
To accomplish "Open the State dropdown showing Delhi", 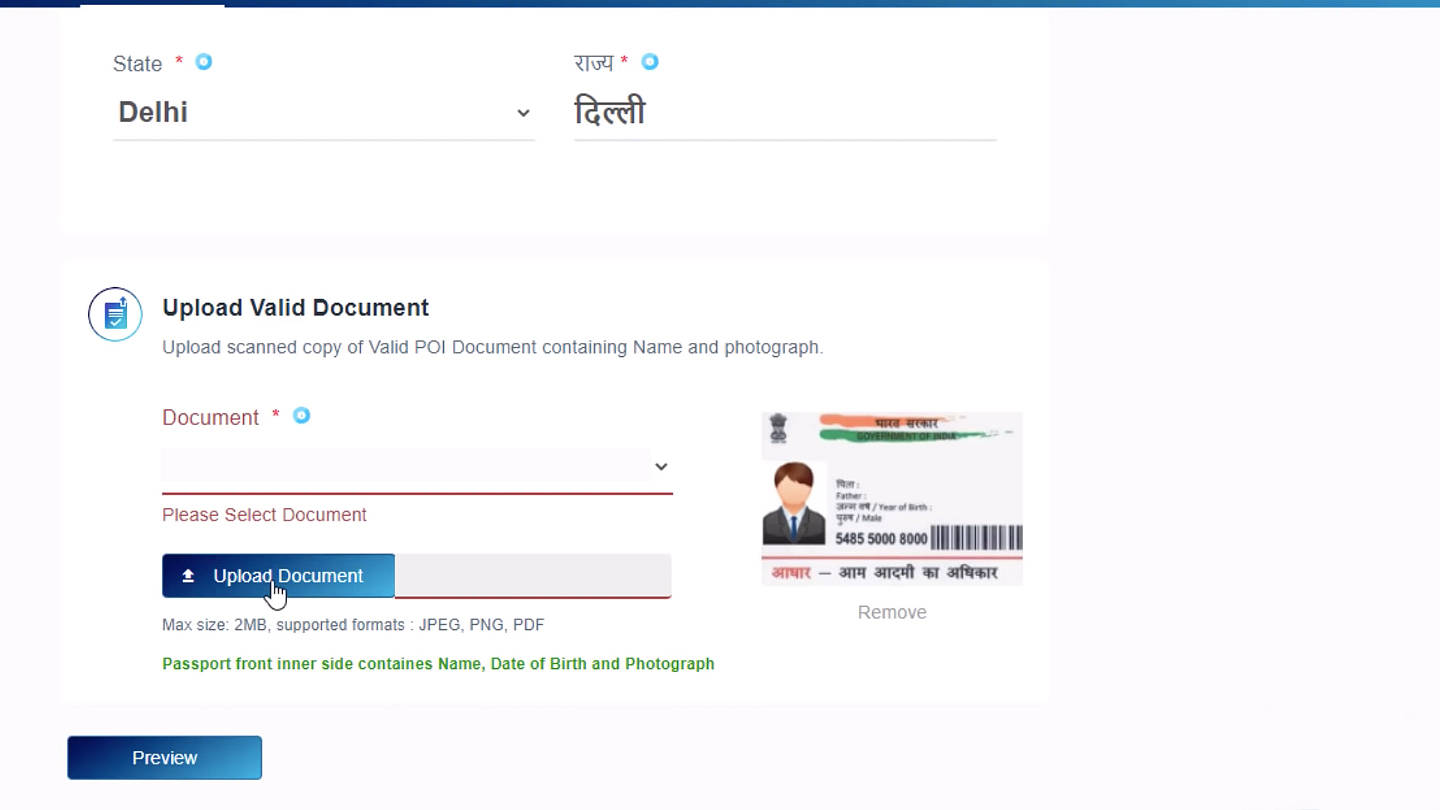I will pos(324,113).
